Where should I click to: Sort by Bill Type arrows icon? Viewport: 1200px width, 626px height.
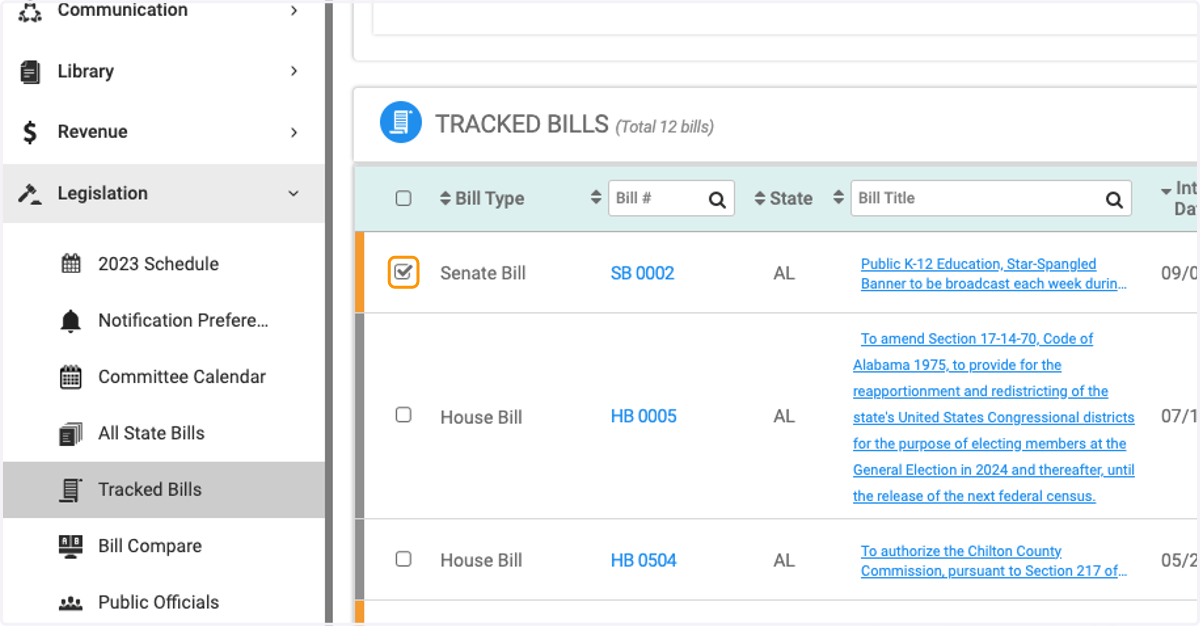point(446,198)
